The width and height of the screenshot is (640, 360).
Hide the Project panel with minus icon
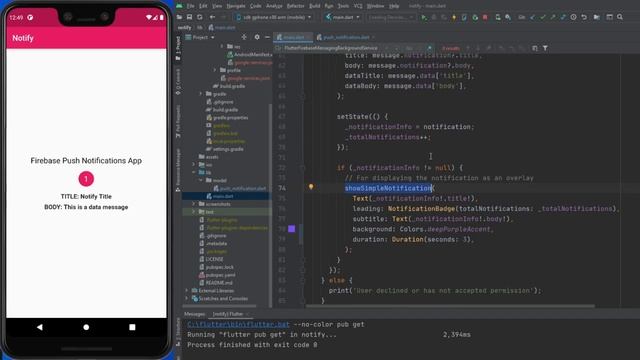click(267, 37)
